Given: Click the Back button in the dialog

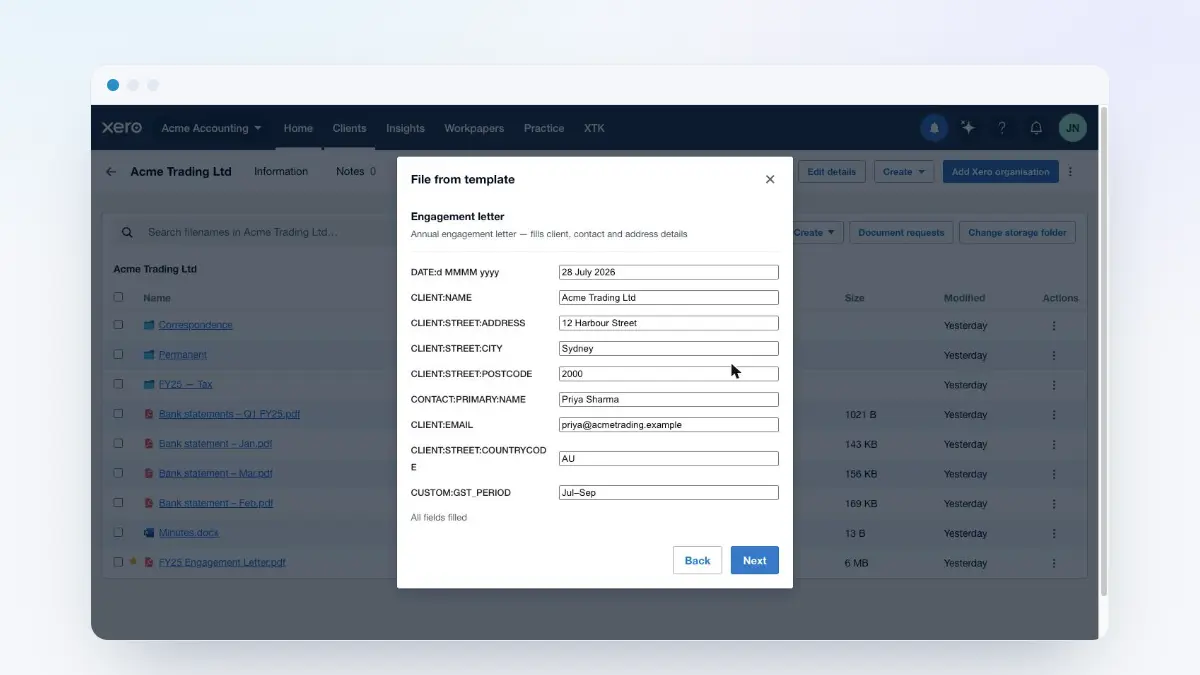Looking at the screenshot, I should point(698,560).
